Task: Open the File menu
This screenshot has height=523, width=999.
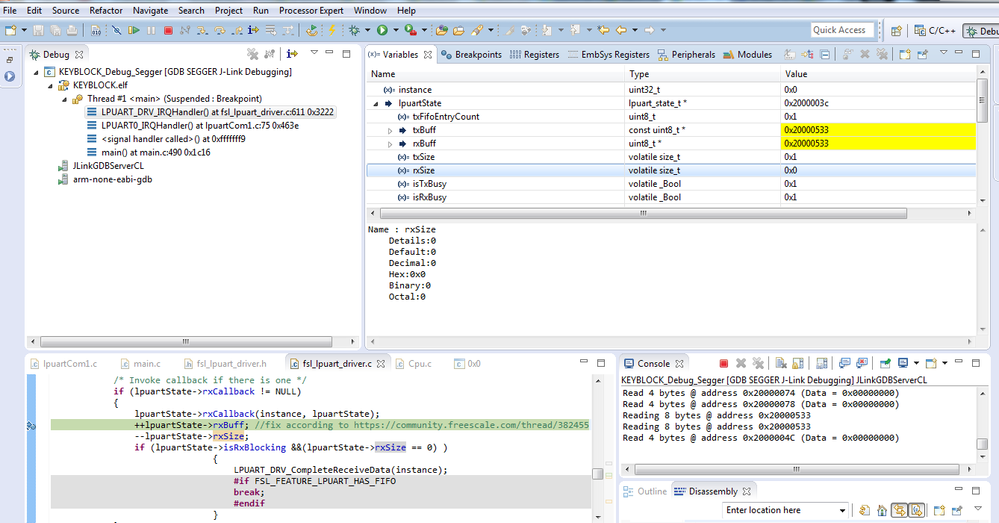Action: click(10, 10)
